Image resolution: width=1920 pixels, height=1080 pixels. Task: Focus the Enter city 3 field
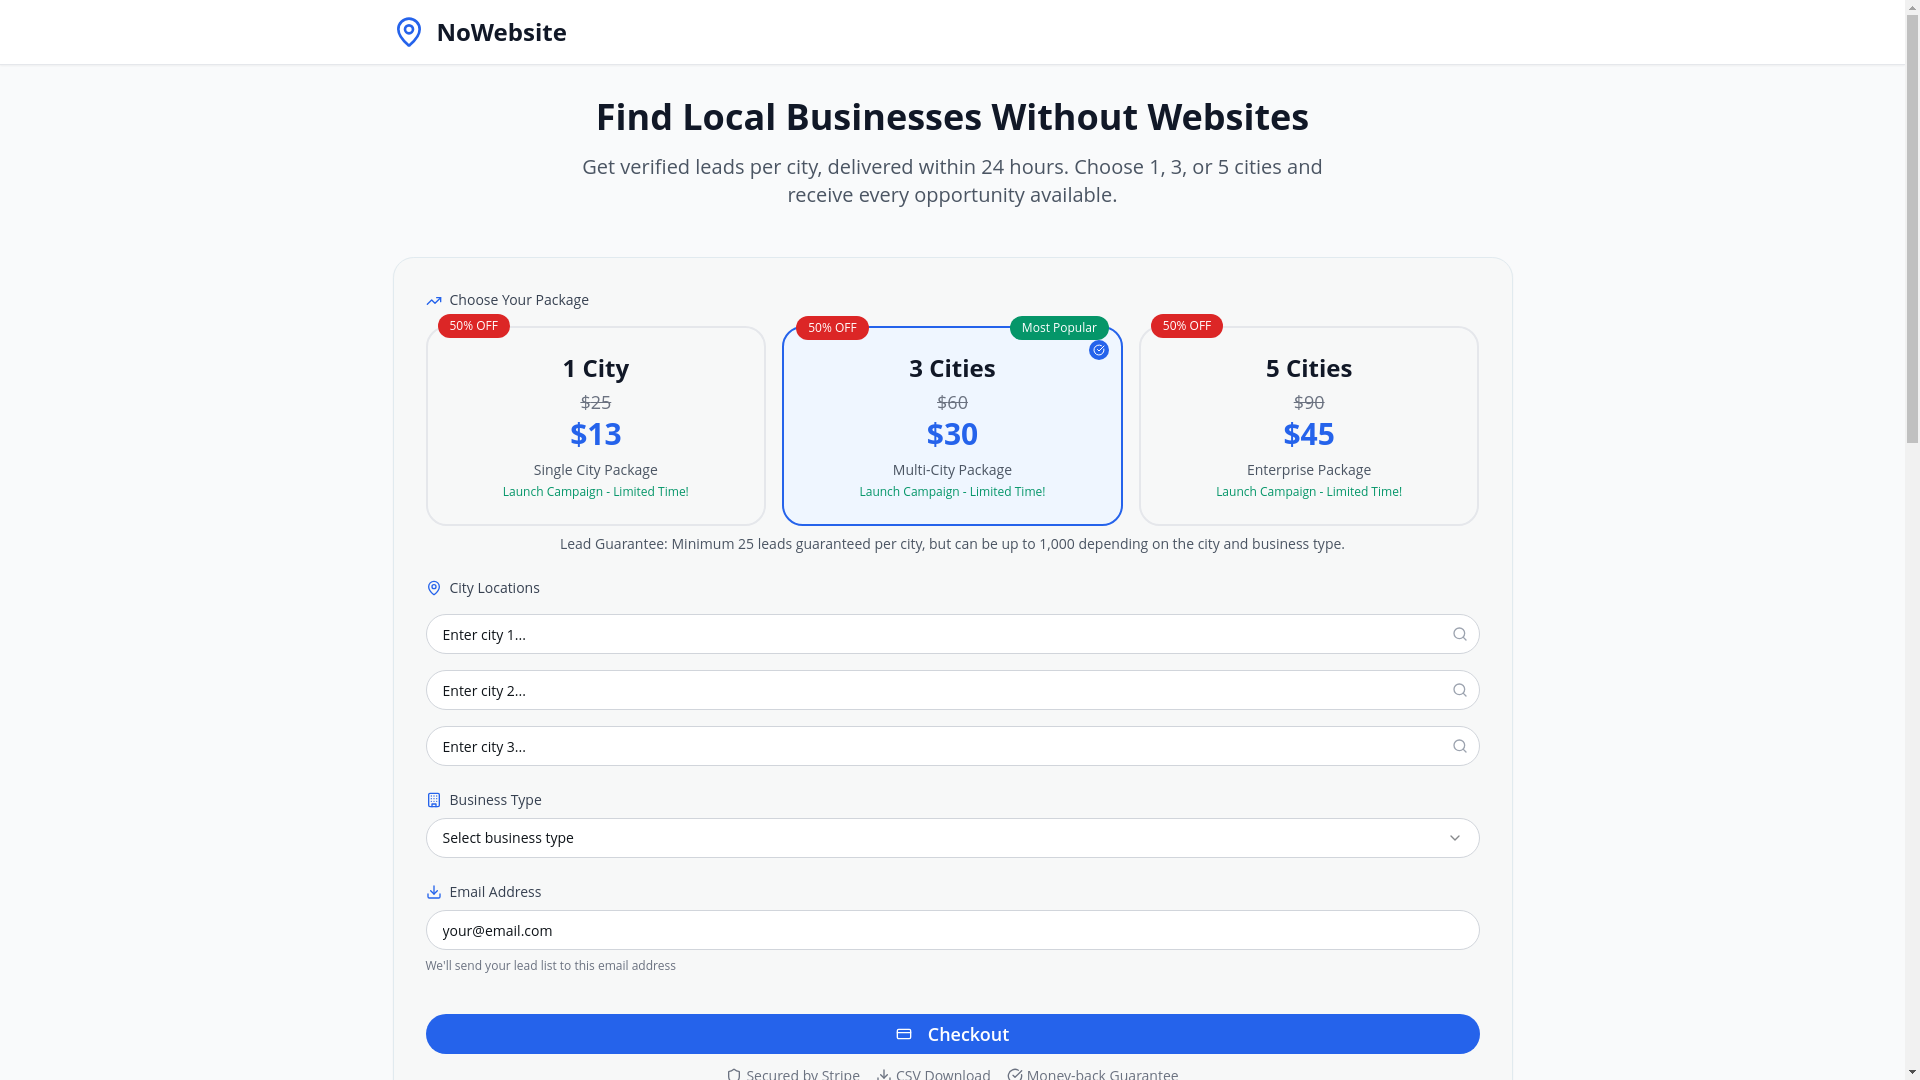click(x=952, y=746)
